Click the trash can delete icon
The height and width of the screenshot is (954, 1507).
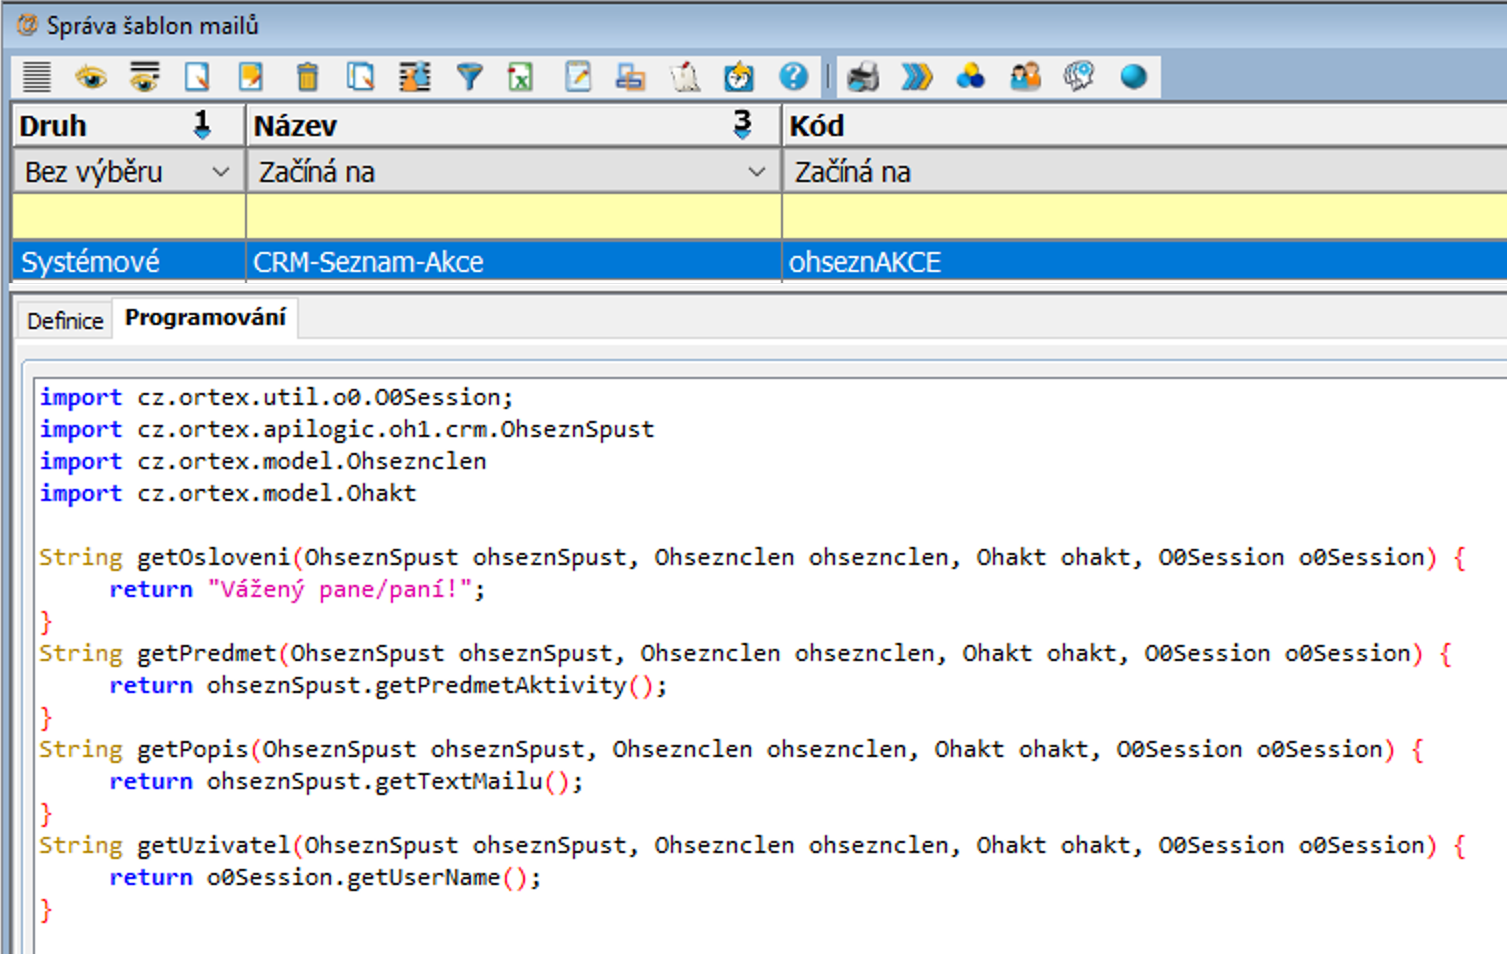(307, 77)
